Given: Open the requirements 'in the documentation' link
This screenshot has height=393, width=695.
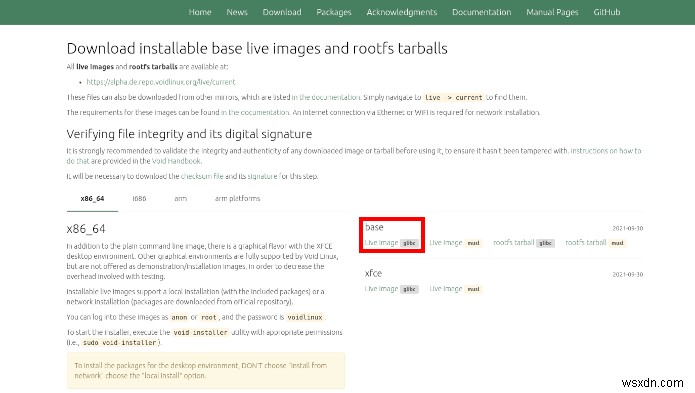Looking at the screenshot, I should [255, 113].
